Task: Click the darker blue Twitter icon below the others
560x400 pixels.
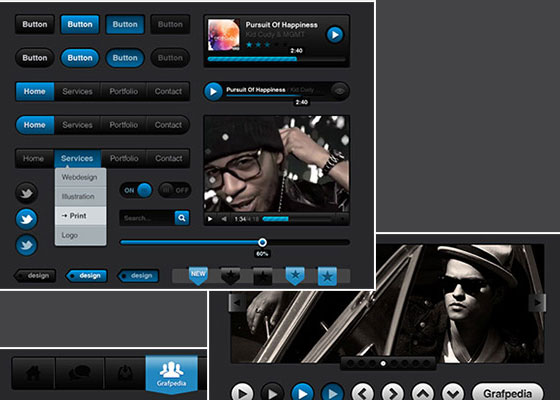Action: [x=26, y=245]
